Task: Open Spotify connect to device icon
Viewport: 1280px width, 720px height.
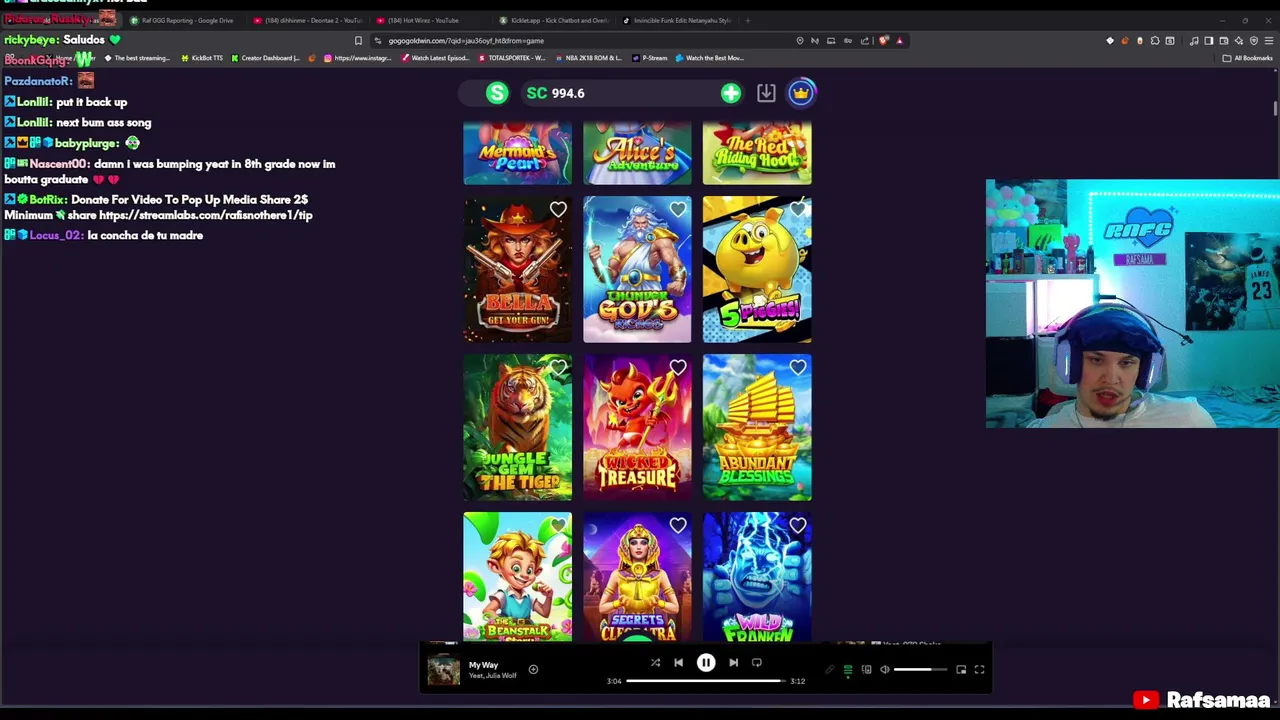Action: (x=867, y=670)
